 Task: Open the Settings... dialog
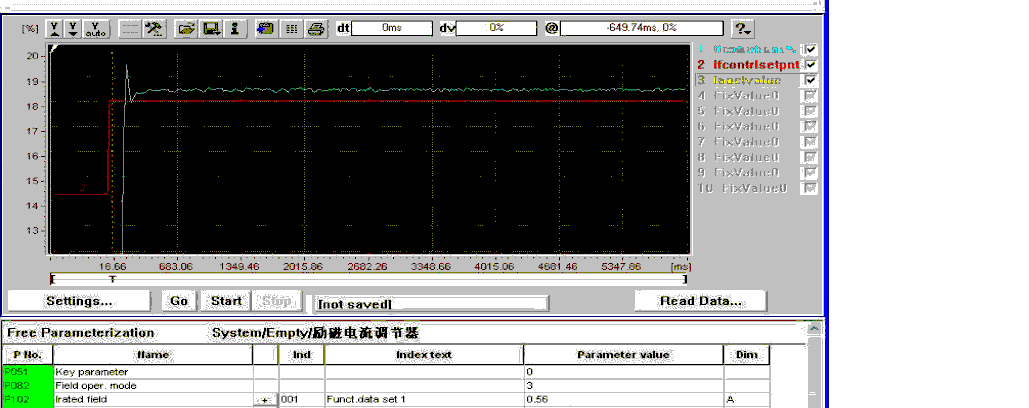coord(79,301)
